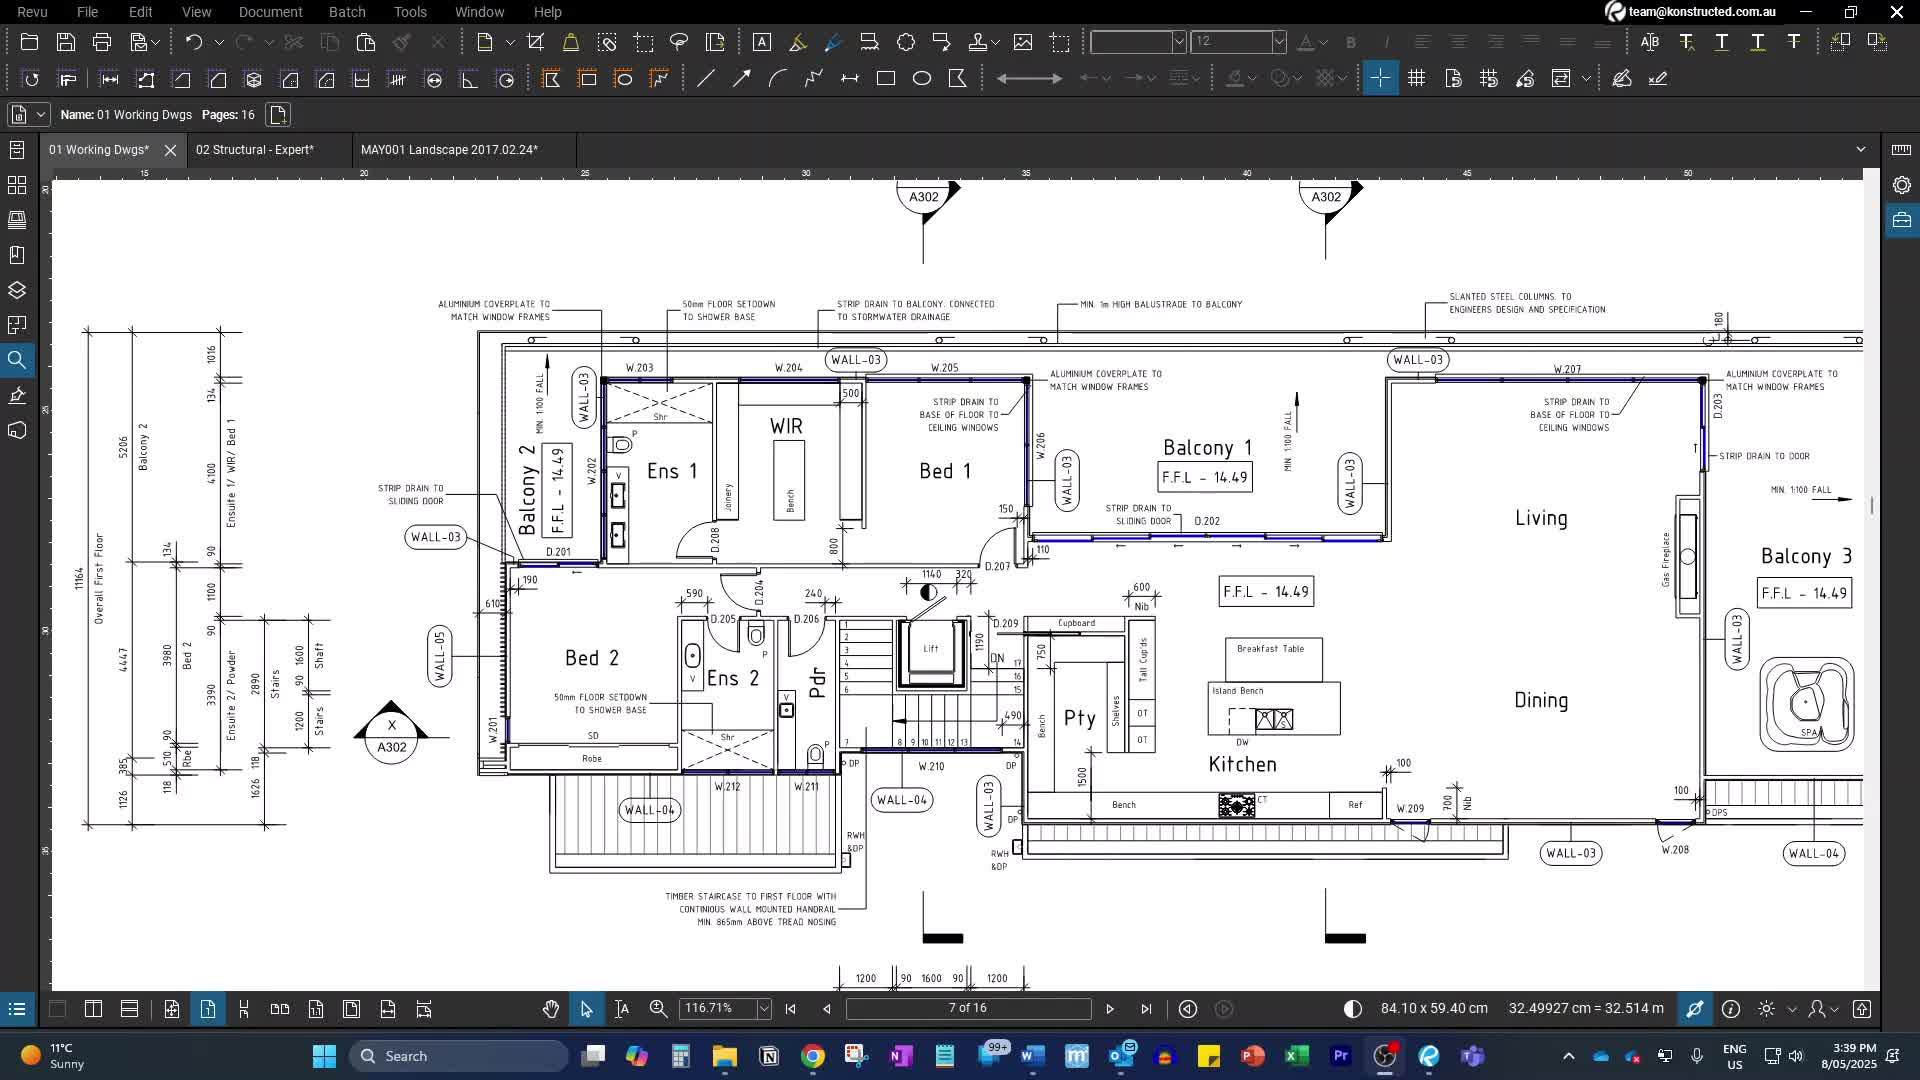
Task: Open the font size dropdown
Action: pyautogui.click(x=1279, y=42)
